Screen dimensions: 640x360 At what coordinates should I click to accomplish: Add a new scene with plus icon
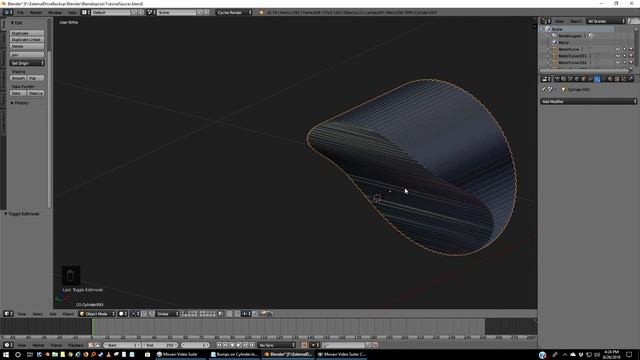click(200, 12)
